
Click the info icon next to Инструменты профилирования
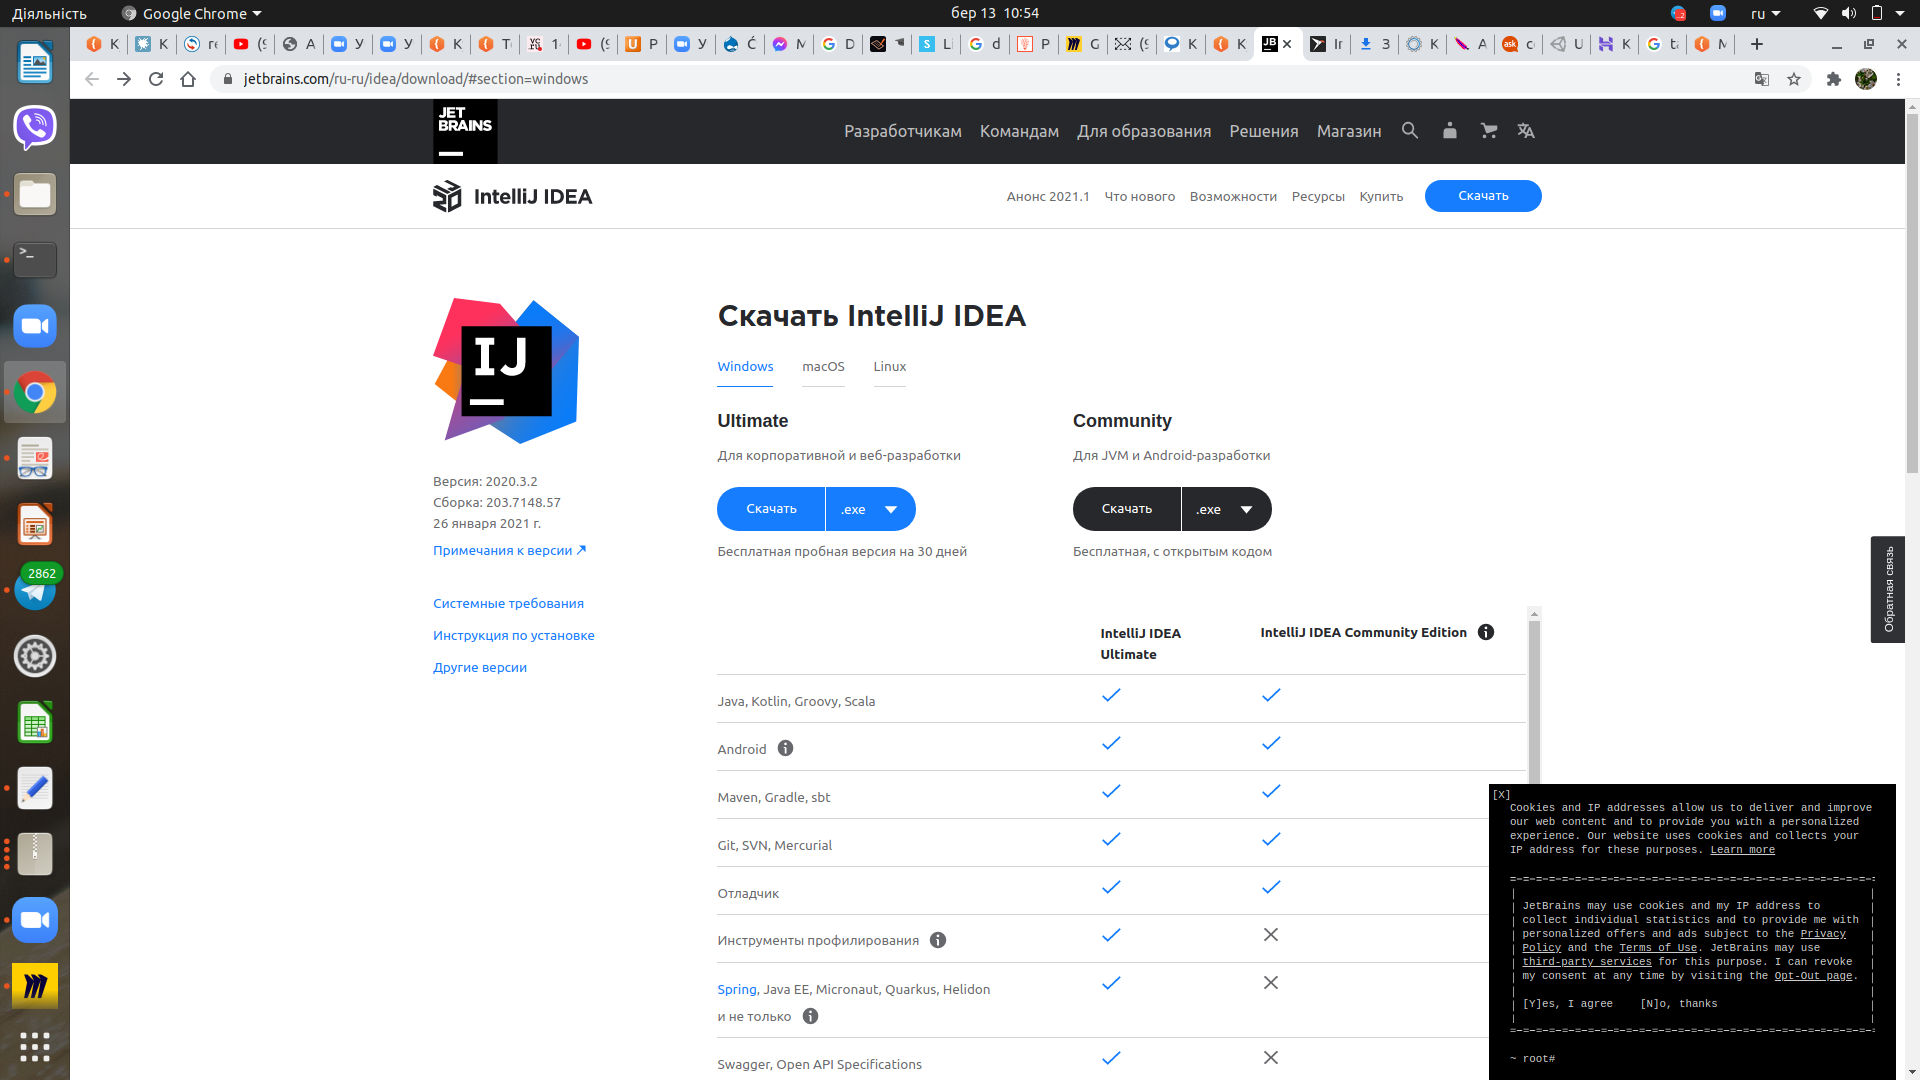[x=938, y=940]
